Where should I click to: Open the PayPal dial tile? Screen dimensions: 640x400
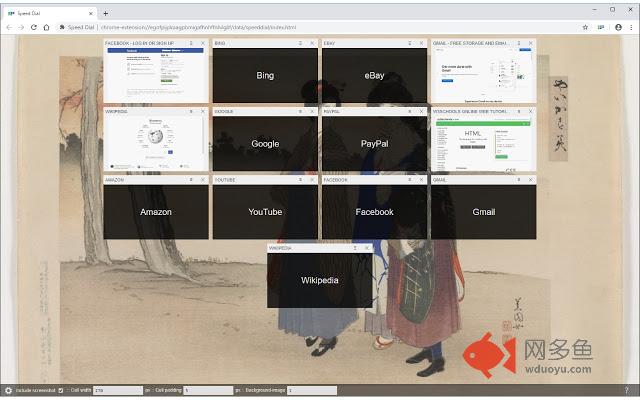[x=374, y=144]
